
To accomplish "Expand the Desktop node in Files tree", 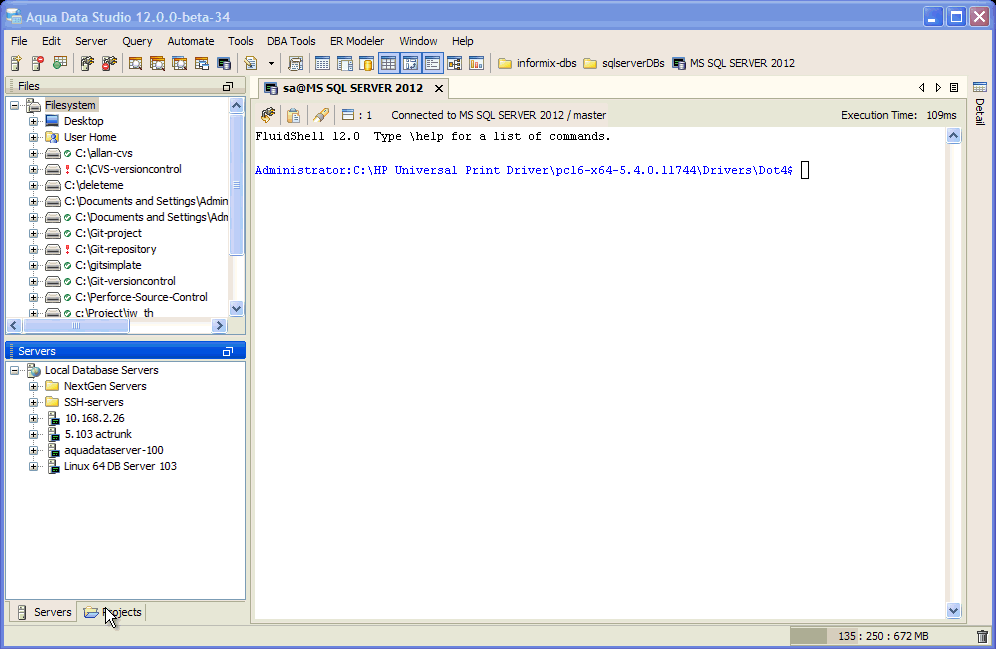I will point(34,121).
